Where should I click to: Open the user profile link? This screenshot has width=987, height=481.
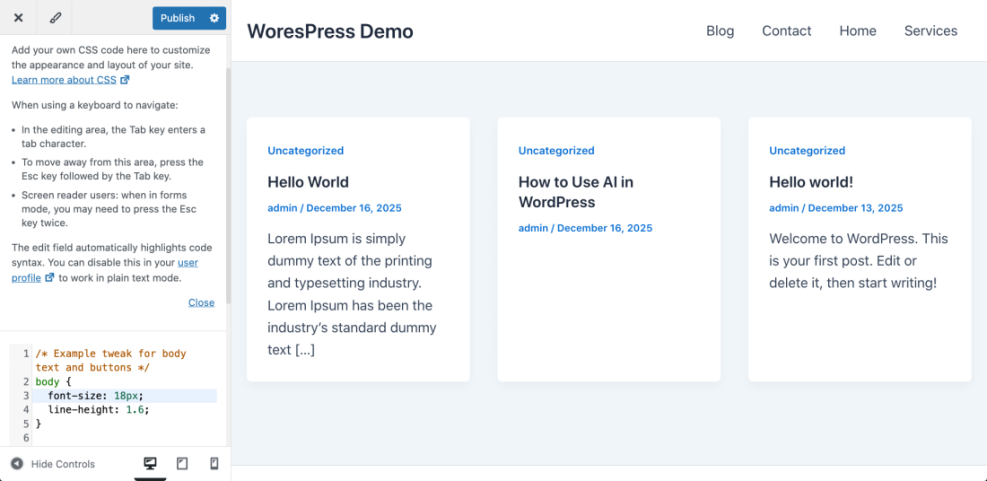(x=104, y=270)
